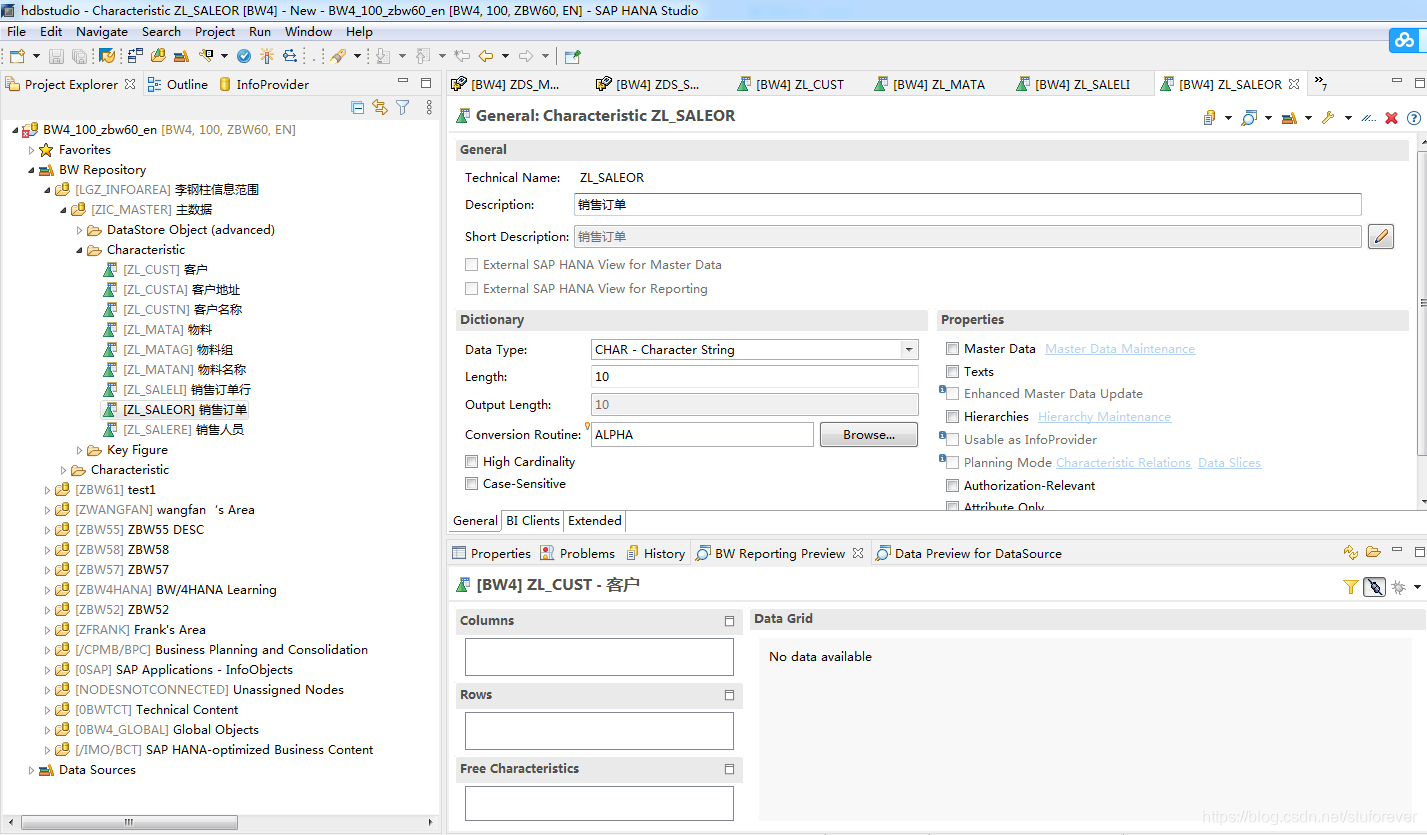
Task: Click the open perspective icon in main toolbar
Action: click(572, 56)
